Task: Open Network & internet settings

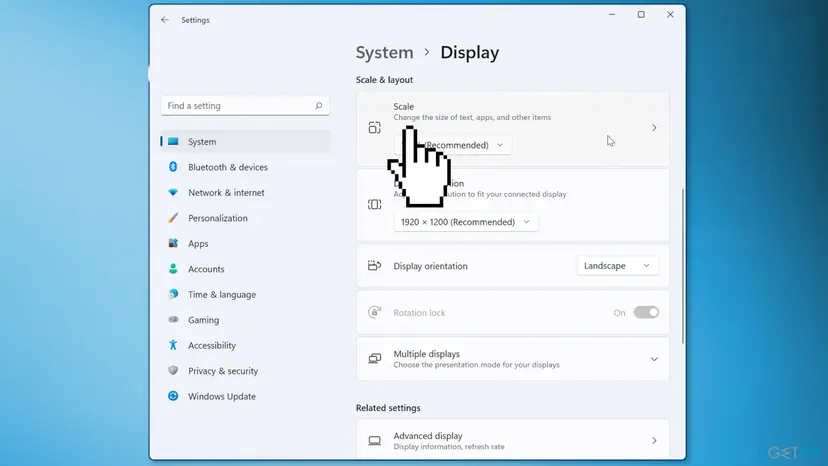Action: tap(245, 192)
